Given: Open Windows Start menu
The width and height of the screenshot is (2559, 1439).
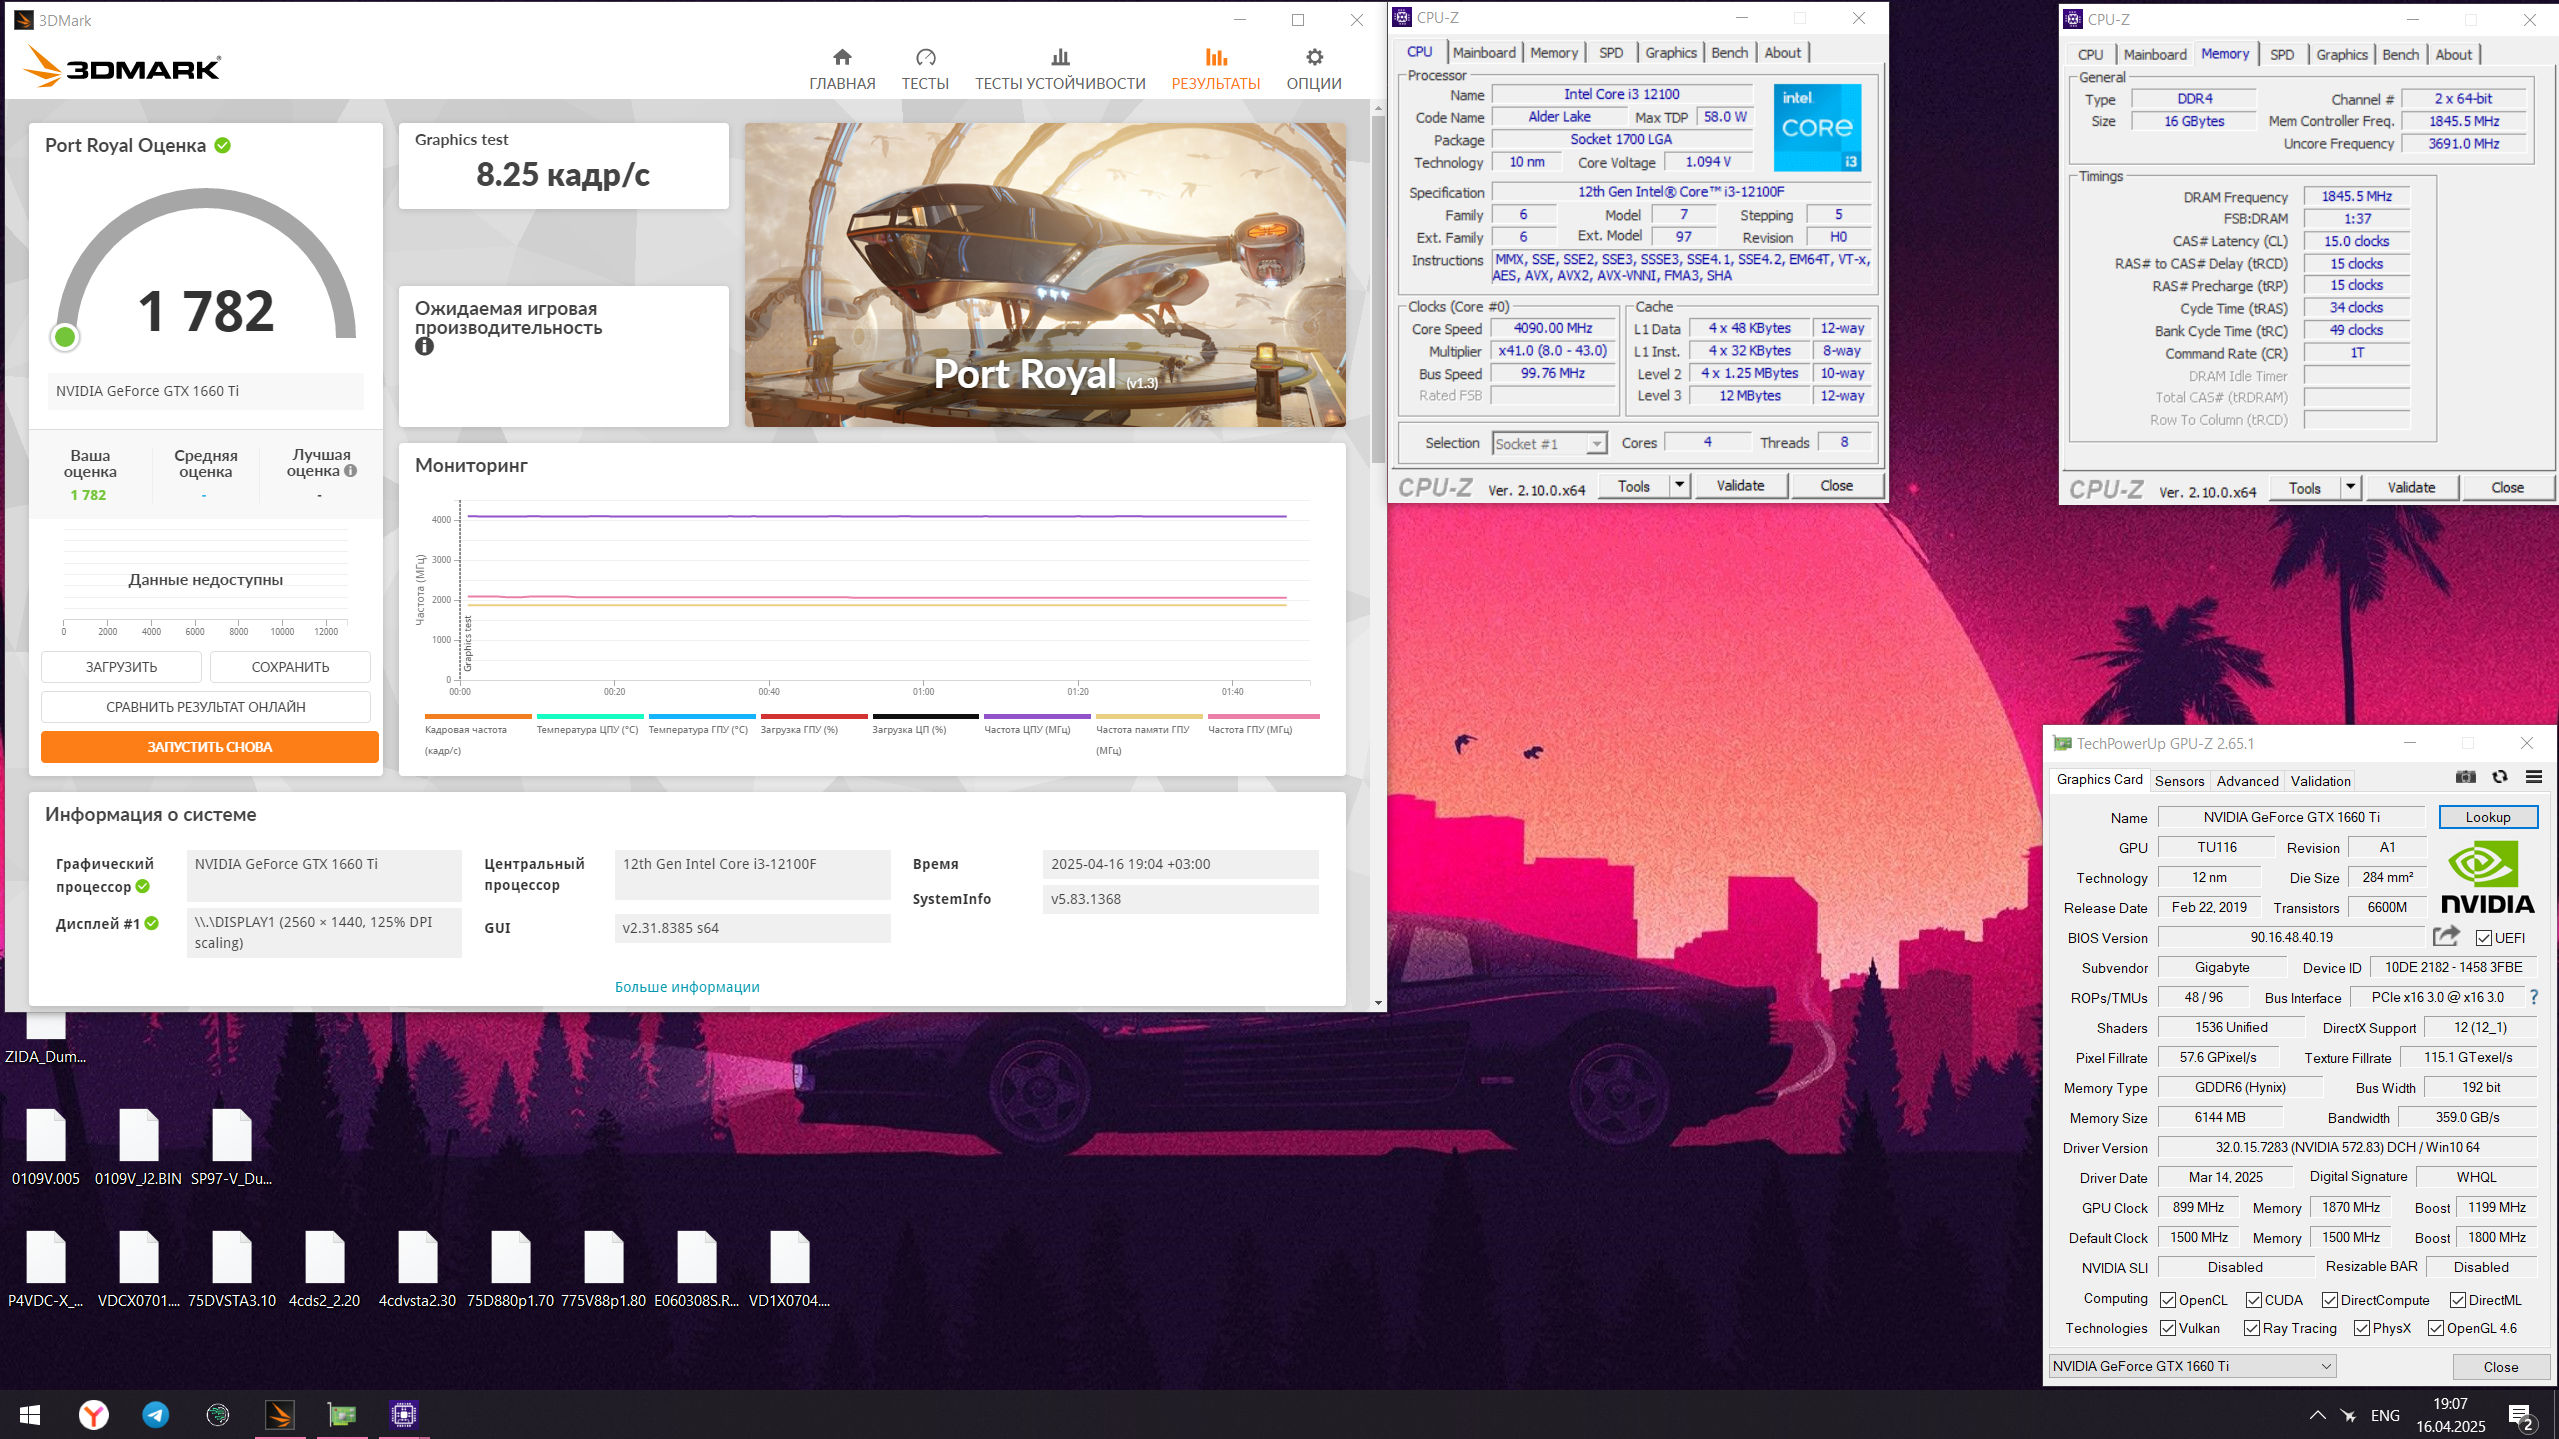Looking at the screenshot, I should point(30,1414).
